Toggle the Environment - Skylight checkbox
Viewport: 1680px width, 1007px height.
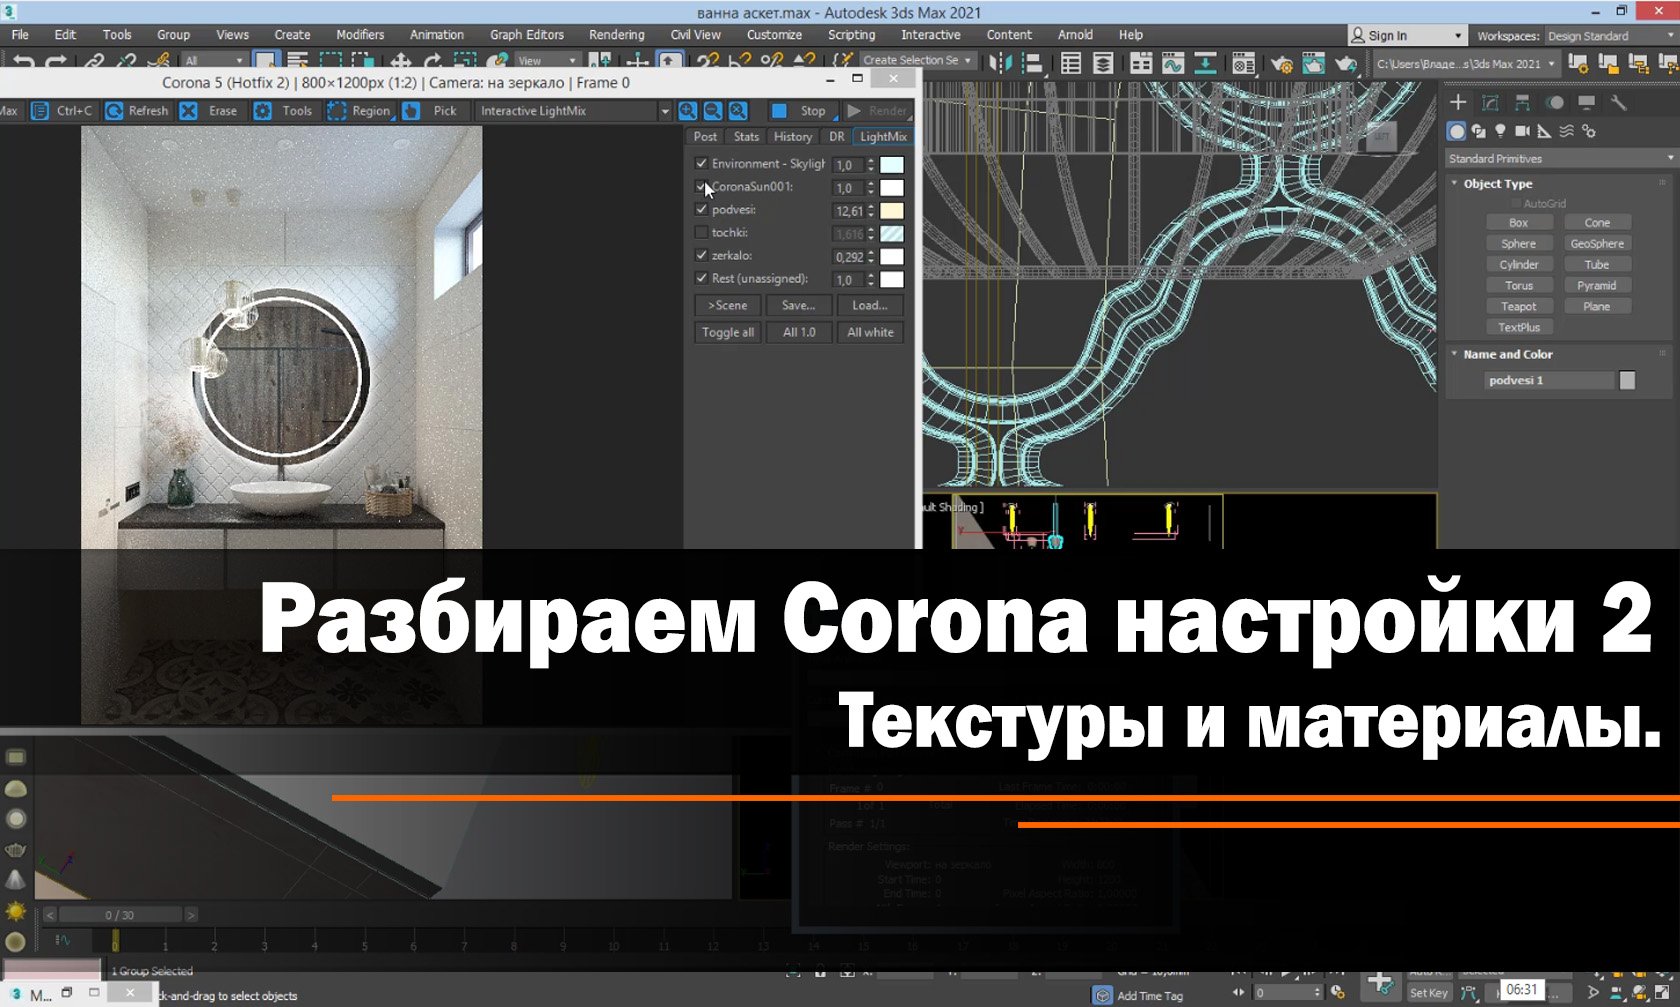tap(701, 163)
